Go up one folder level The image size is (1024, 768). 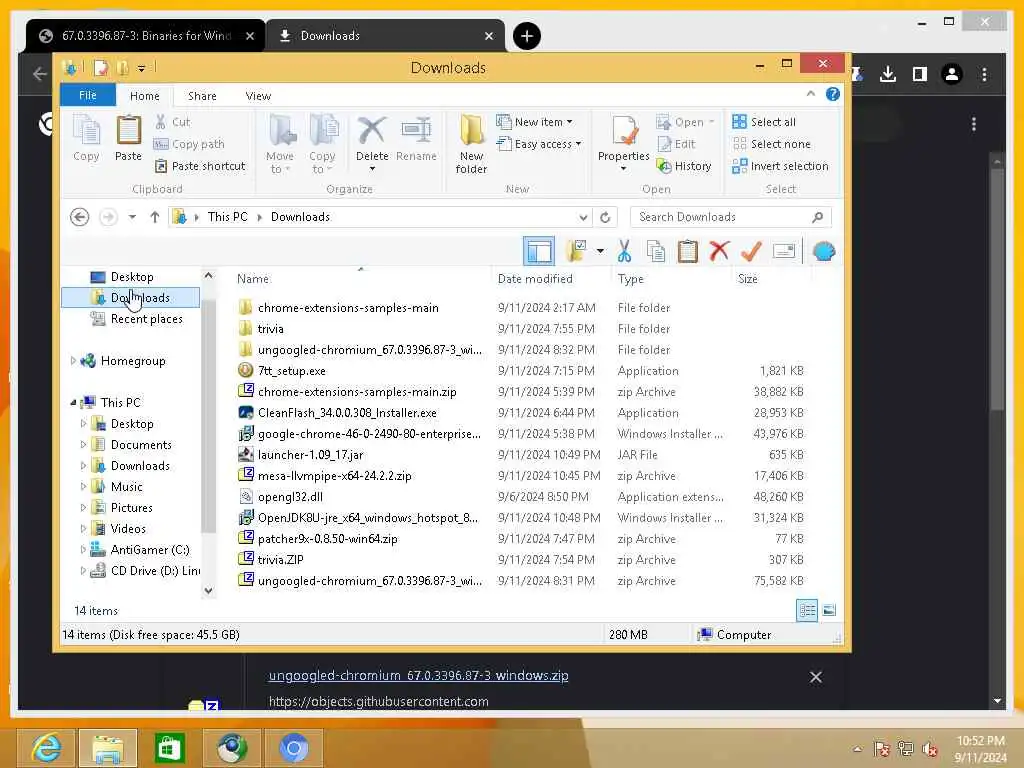click(x=154, y=217)
